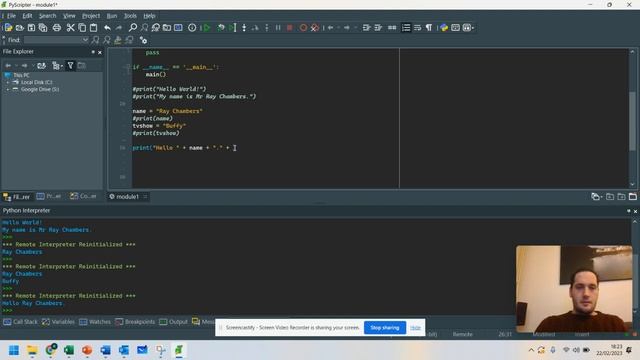The image size is (640, 360).
Task: Switch to the Call Stack tab
Action: [x=20, y=322]
